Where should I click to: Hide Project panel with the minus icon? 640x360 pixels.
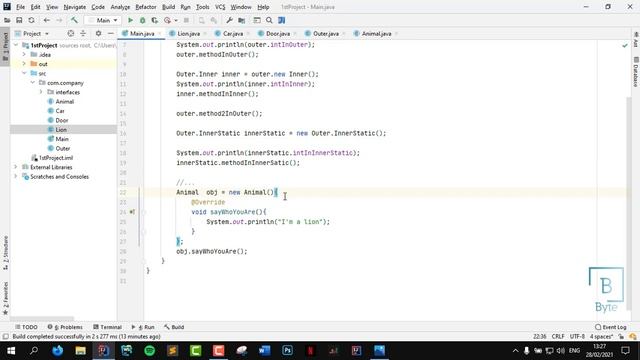coord(111,33)
